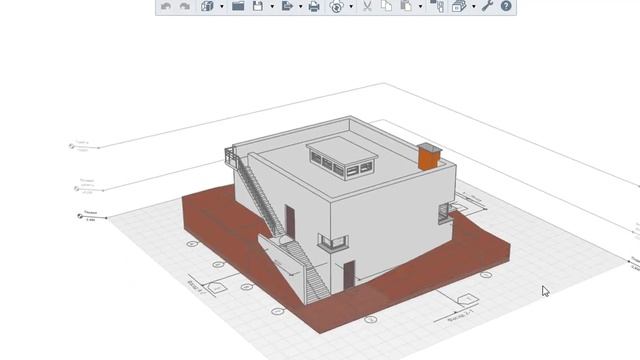Select the section marker on the right grid

click(468, 300)
